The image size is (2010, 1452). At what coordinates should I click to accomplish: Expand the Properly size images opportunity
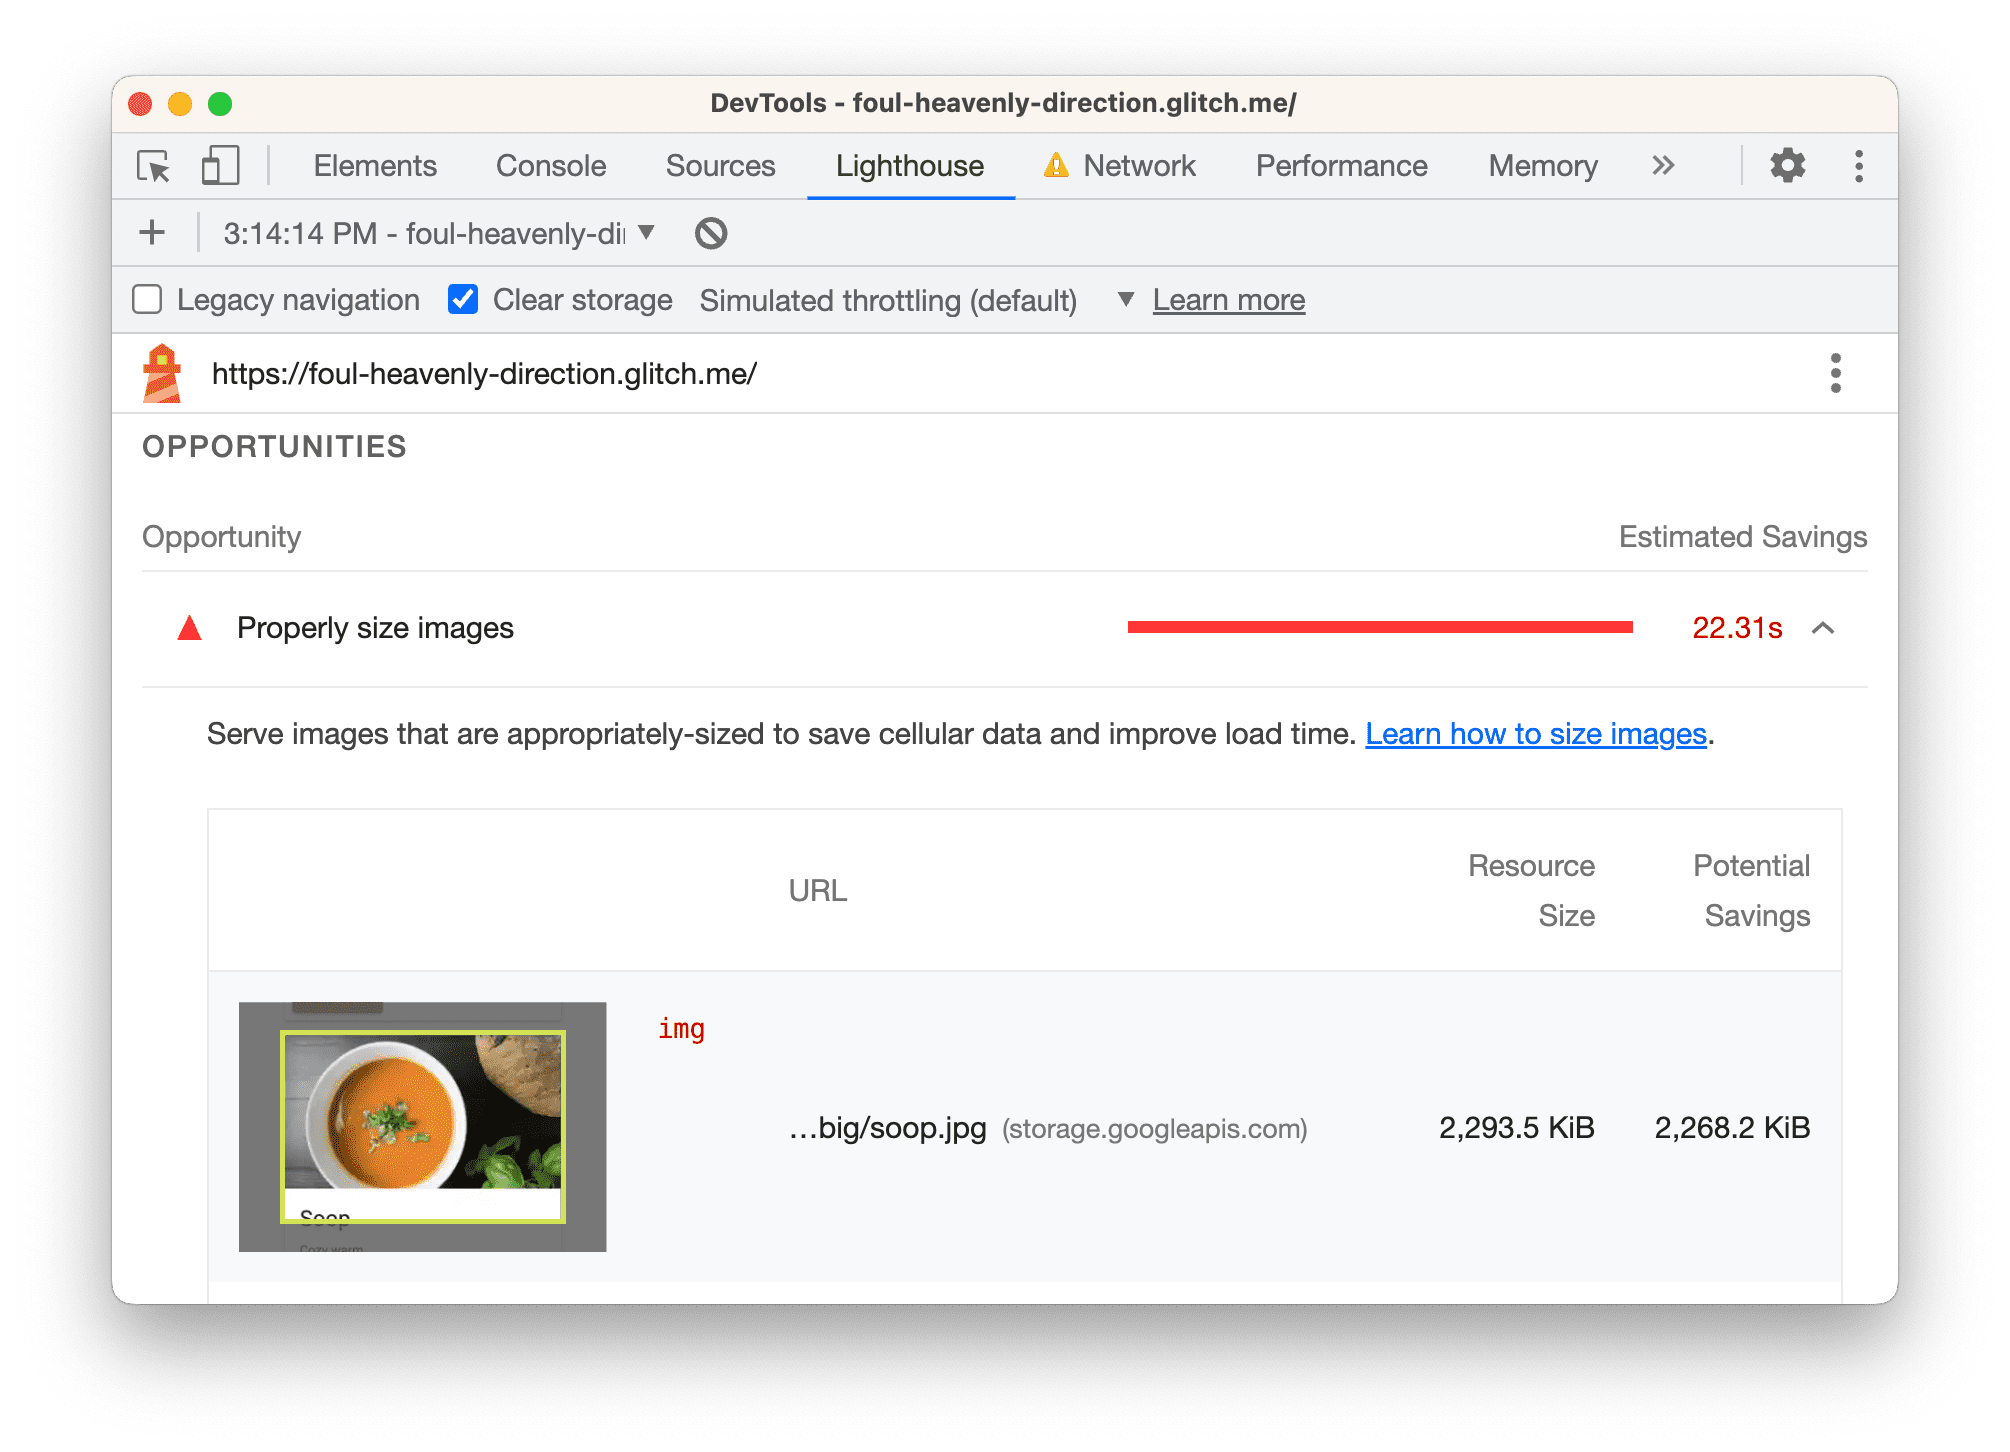(1826, 628)
